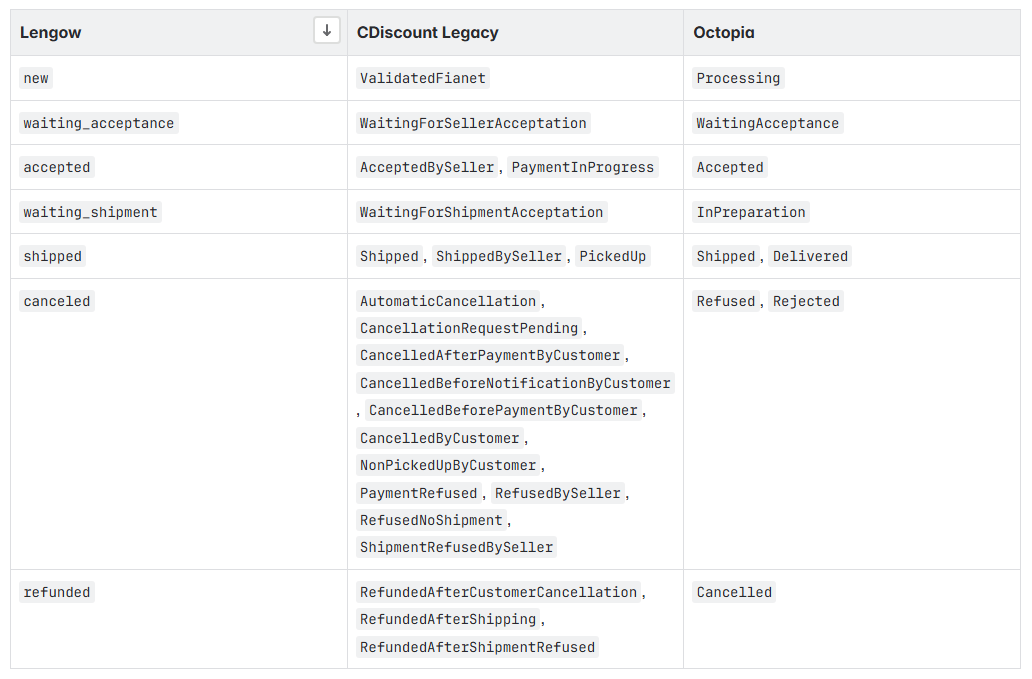Screen dimensions: 1032x679
Task: Click the canceled status in Lengow column
Action: [x=57, y=301]
